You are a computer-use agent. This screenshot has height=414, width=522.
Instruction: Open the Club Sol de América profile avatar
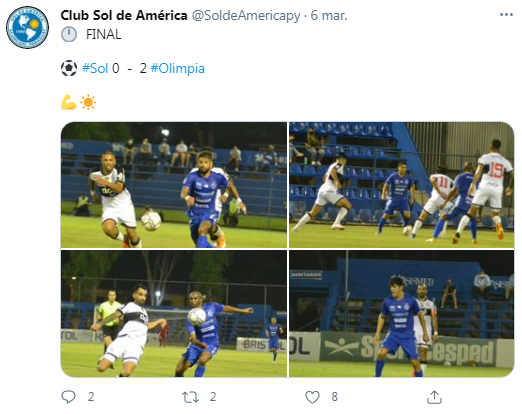click(27, 27)
